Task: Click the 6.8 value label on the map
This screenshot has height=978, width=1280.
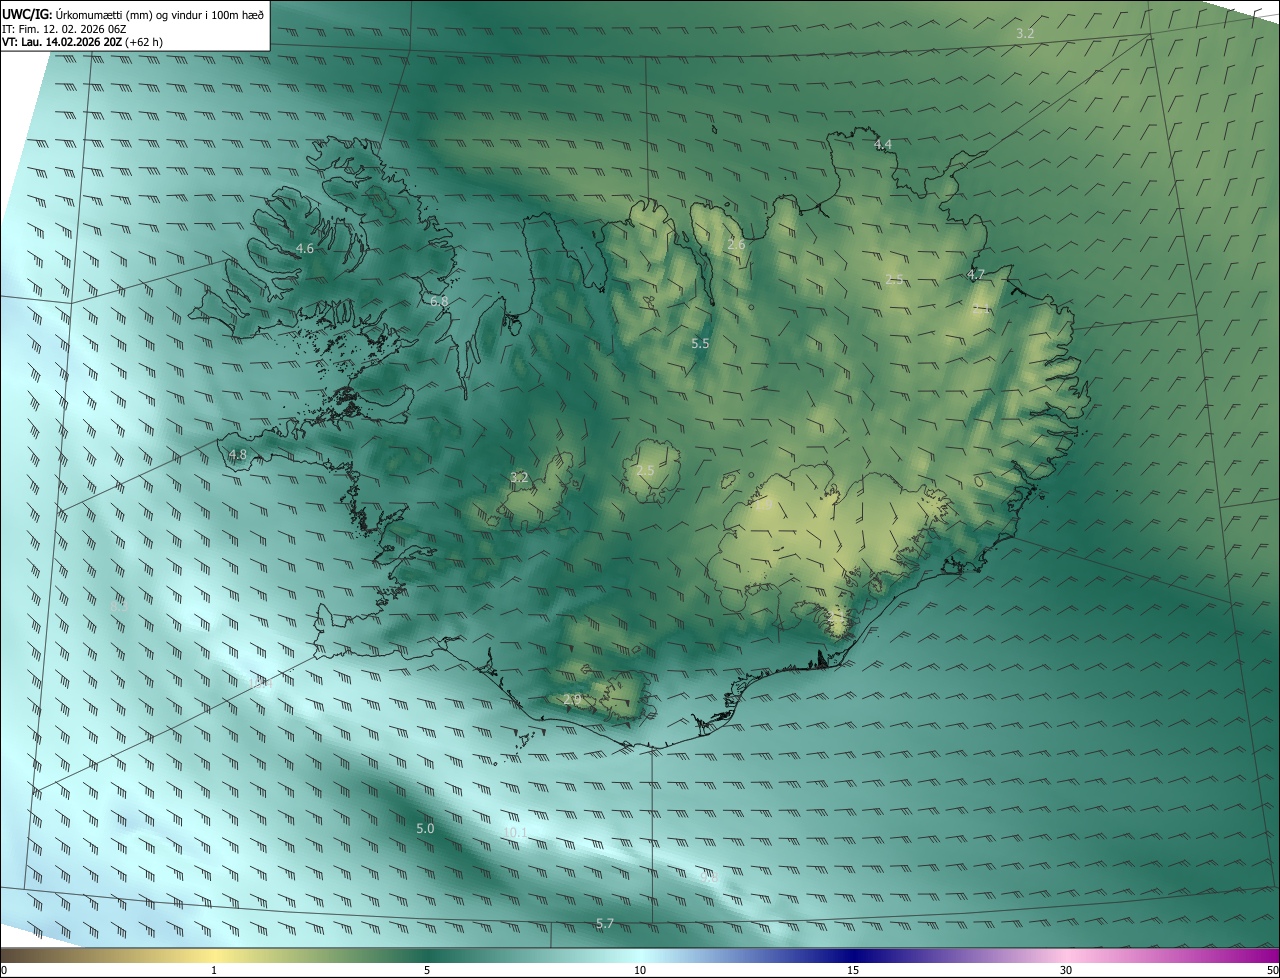Action: tap(439, 301)
